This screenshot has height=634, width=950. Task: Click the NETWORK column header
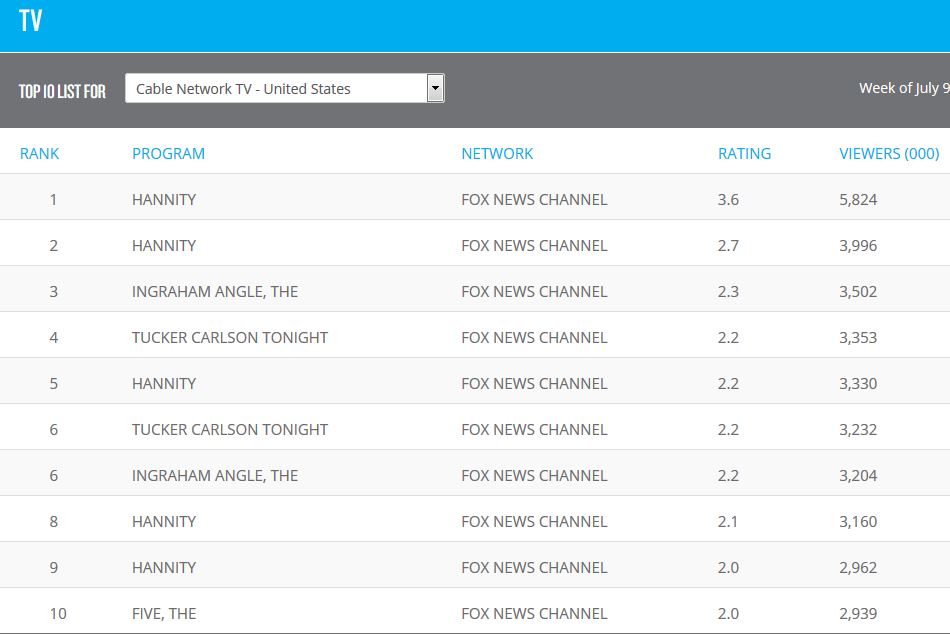(x=497, y=153)
